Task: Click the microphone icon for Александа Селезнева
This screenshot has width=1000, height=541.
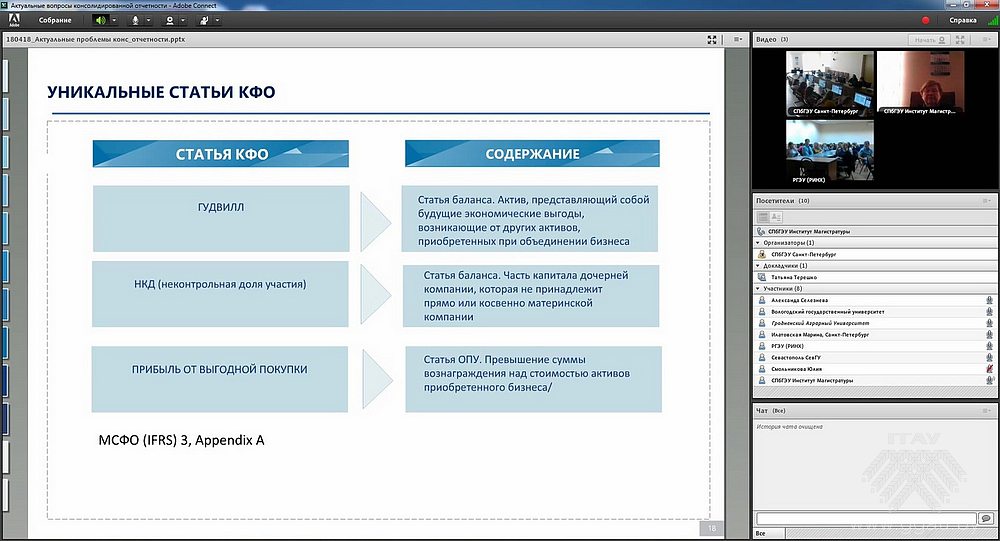Action: click(989, 300)
